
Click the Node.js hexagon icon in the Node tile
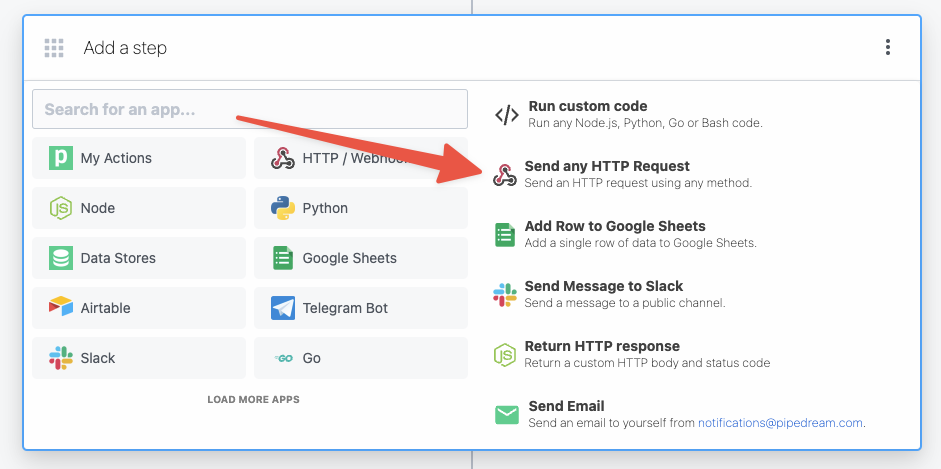(x=61, y=208)
